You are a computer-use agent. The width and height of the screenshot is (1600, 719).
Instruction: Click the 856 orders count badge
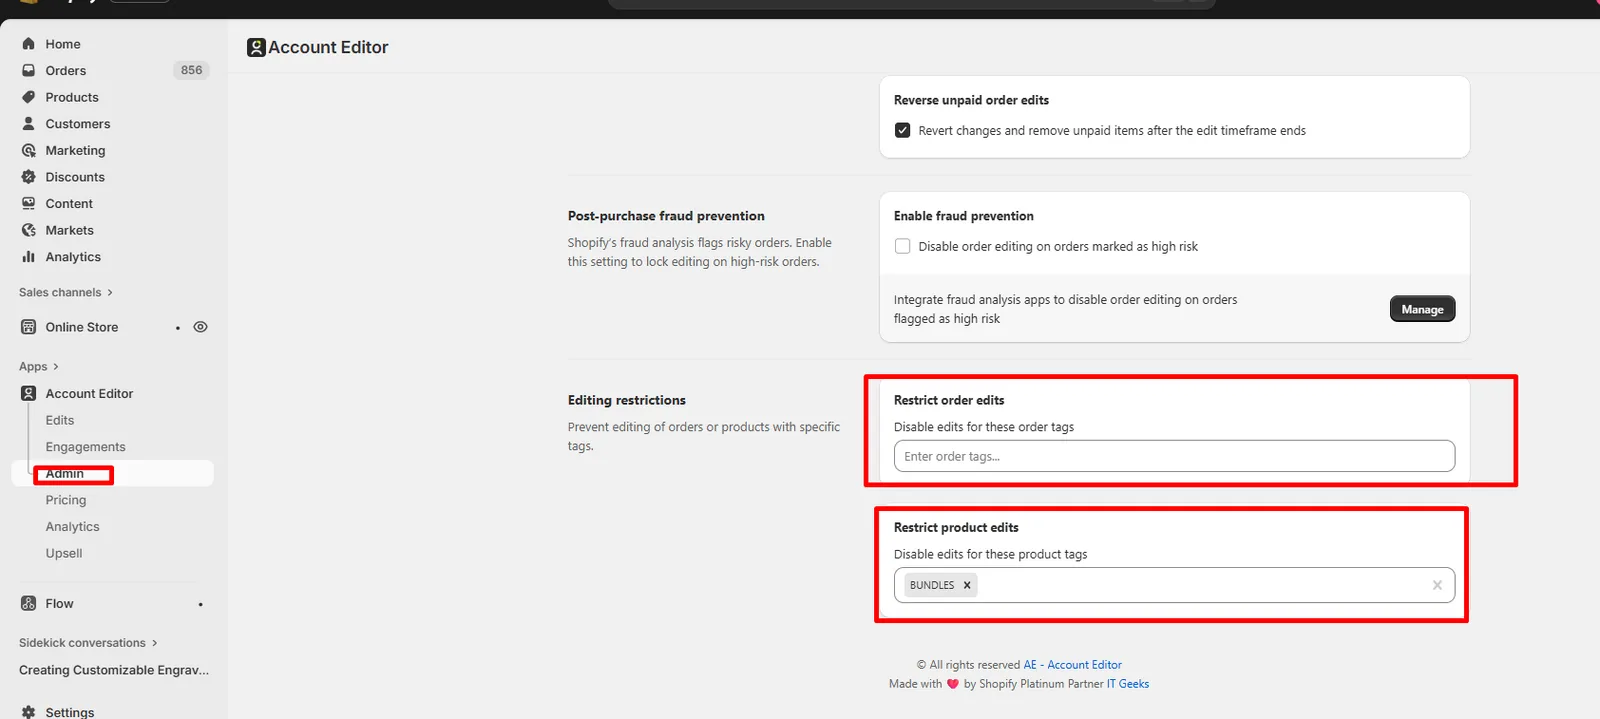pos(191,70)
